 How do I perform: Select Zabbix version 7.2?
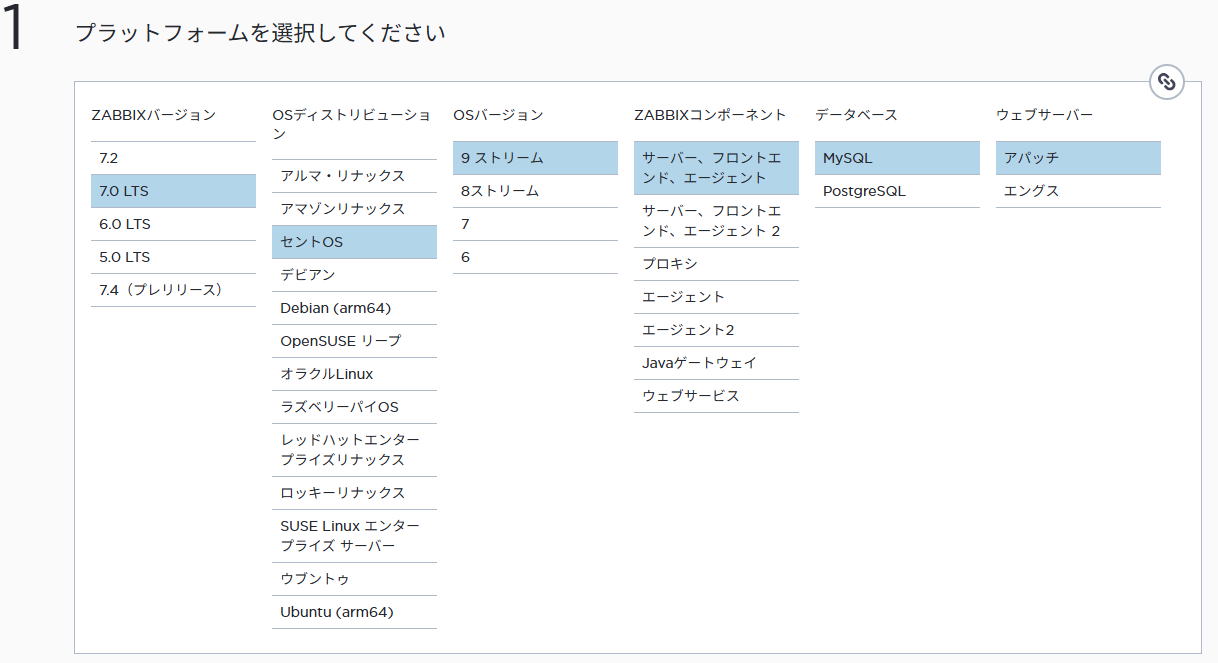pyautogui.click(x=173, y=158)
